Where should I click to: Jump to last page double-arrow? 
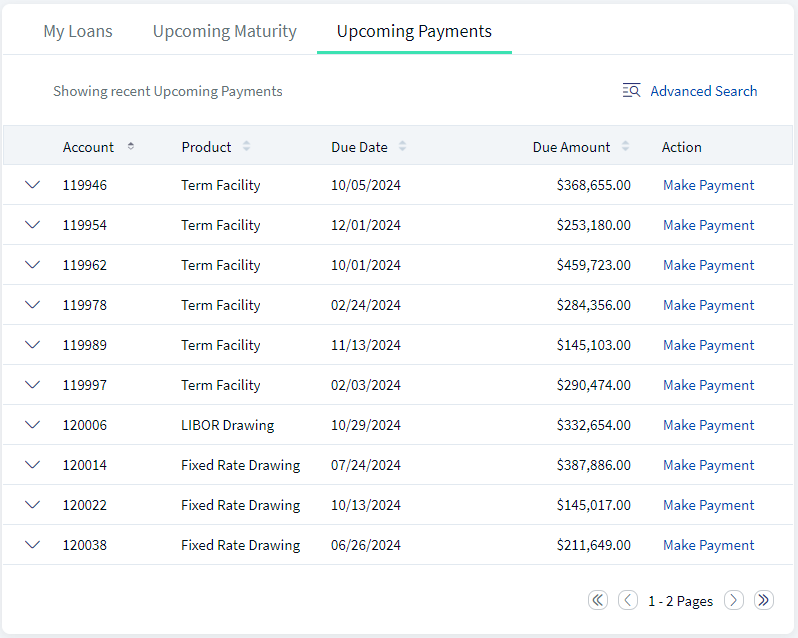tap(764, 600)
